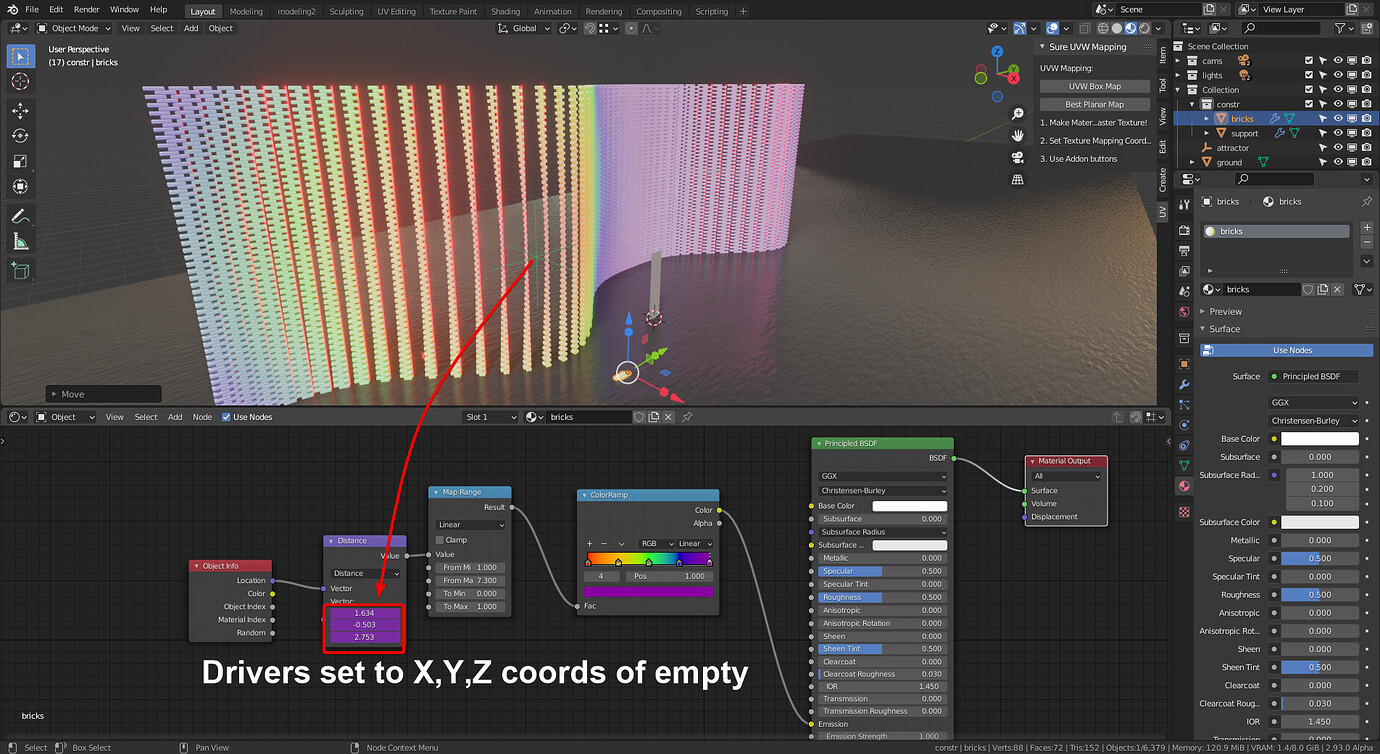Toggle camera view with the camera icon
This screenshot has height=754, width=1380.
point(1018,158)
